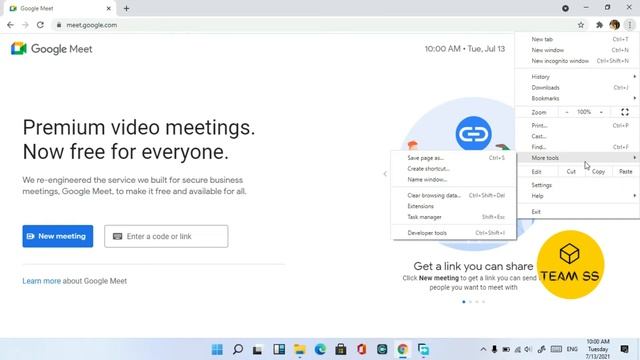Open Clear browsing data

[453, 196]
